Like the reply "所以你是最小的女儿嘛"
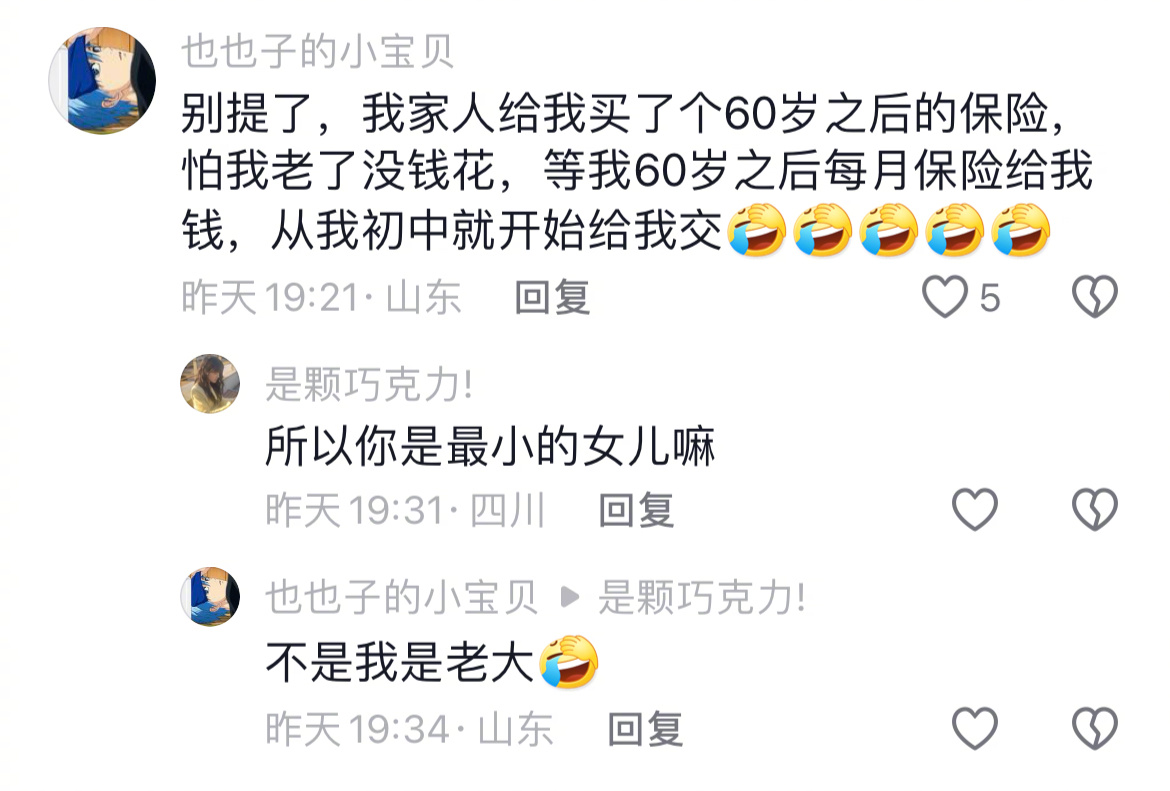 coord(975,510)
